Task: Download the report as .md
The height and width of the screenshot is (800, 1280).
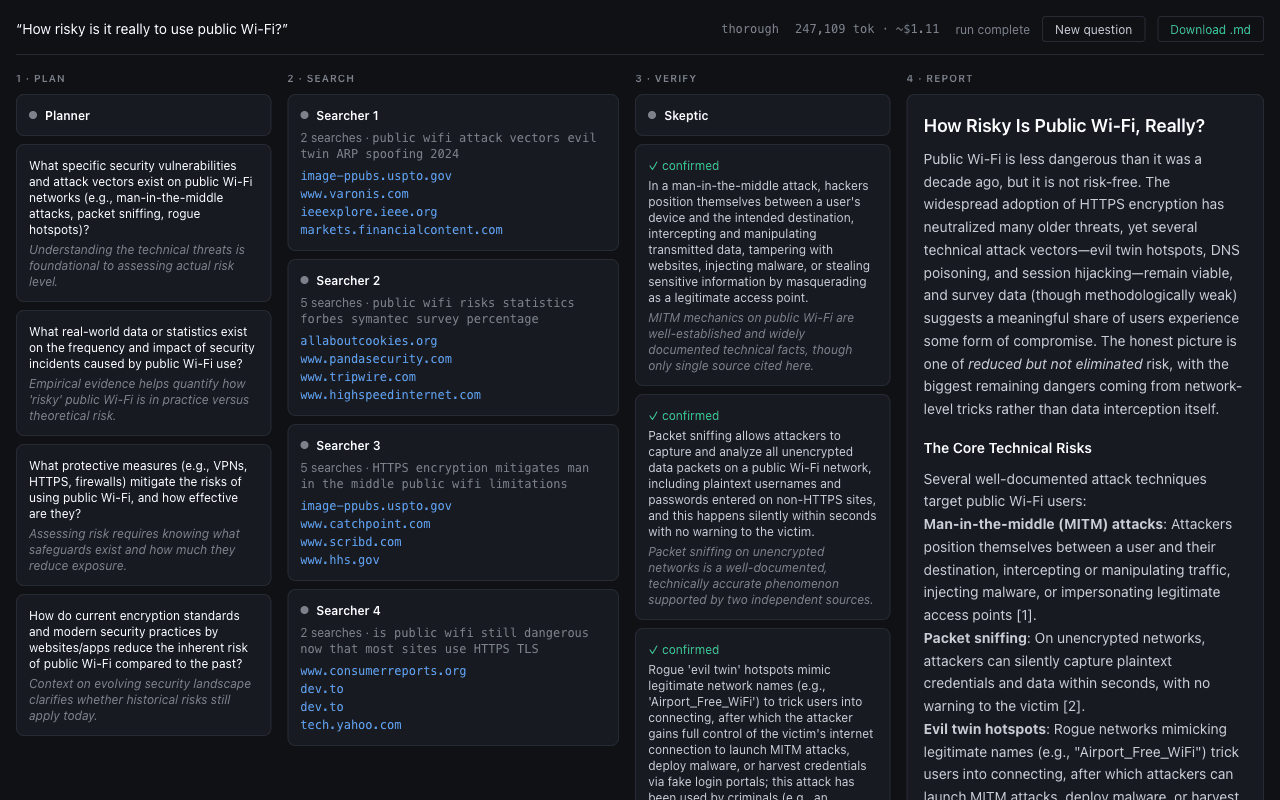Action: coord(1210,29)
